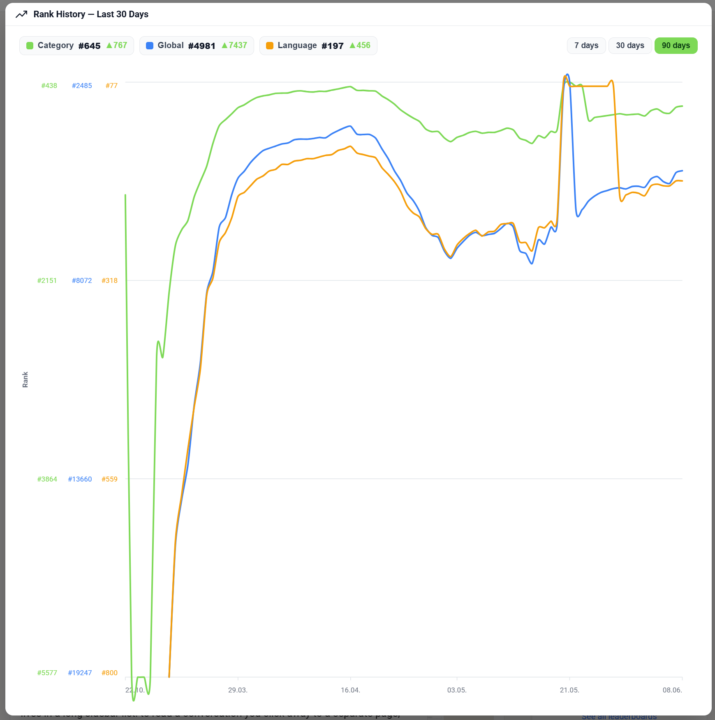Click the green Category color square
Viewport: 715px width, 720px height.
(30, 45)
